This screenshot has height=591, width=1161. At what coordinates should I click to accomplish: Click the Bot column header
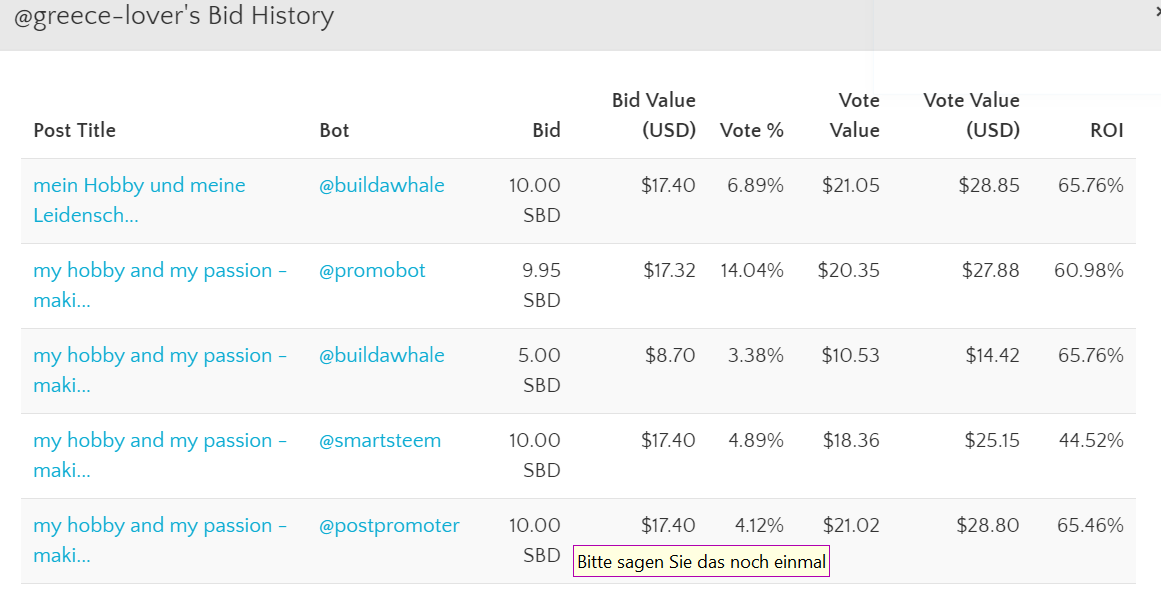pos(334,130)
